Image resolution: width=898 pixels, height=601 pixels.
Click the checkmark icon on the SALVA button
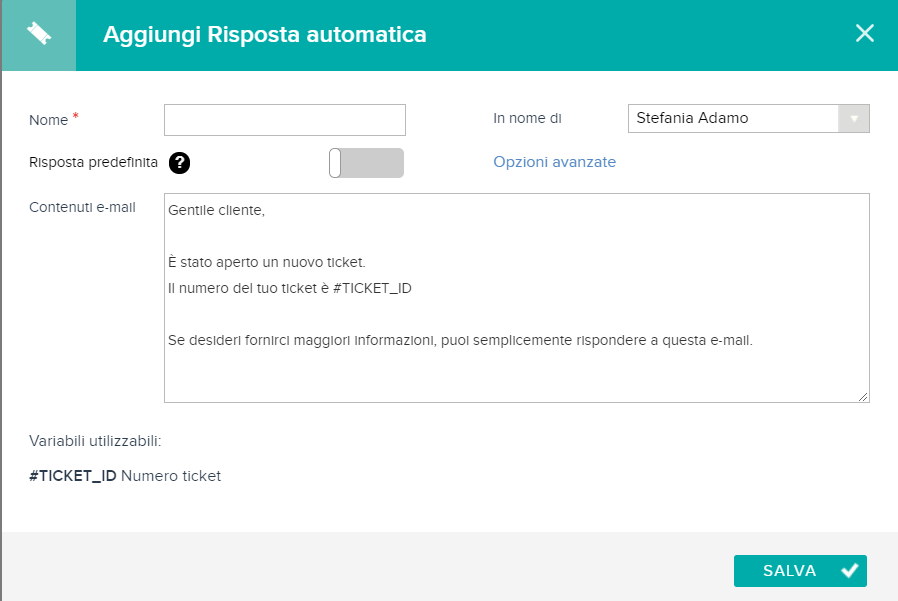click(x=849, y=570)
